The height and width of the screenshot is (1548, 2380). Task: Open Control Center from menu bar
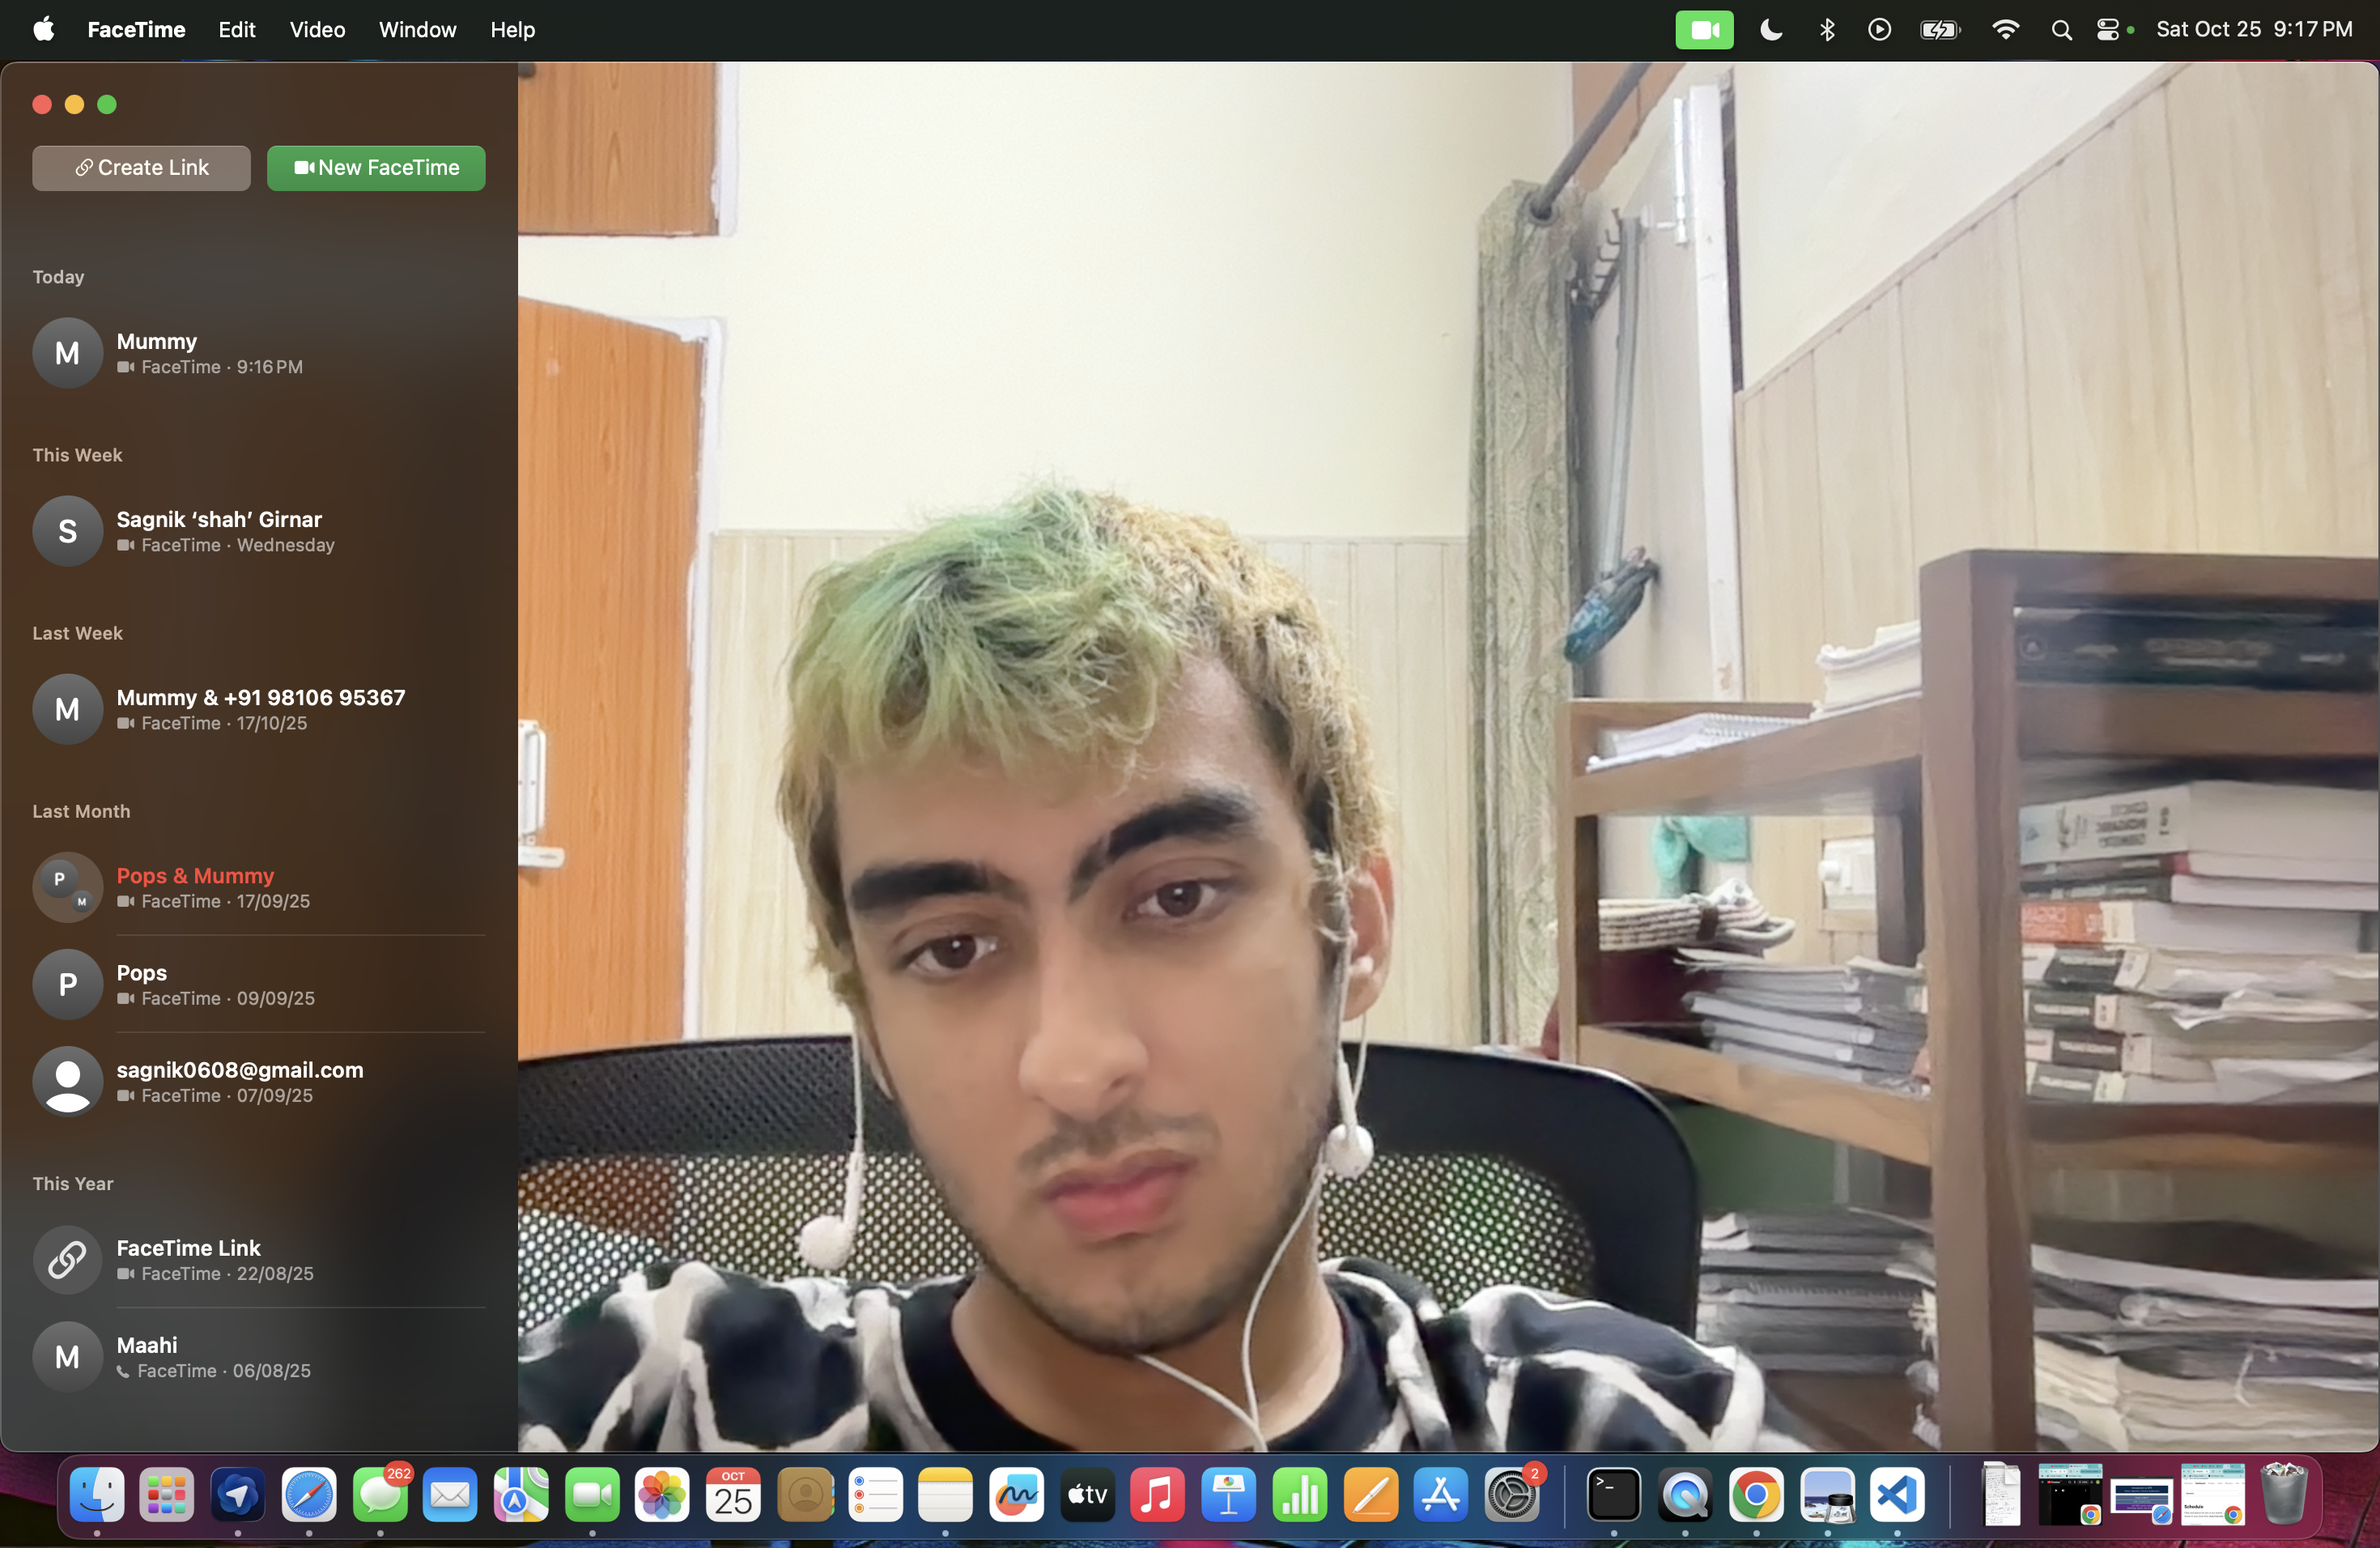pyautogui.click(x=2107, y=30)
